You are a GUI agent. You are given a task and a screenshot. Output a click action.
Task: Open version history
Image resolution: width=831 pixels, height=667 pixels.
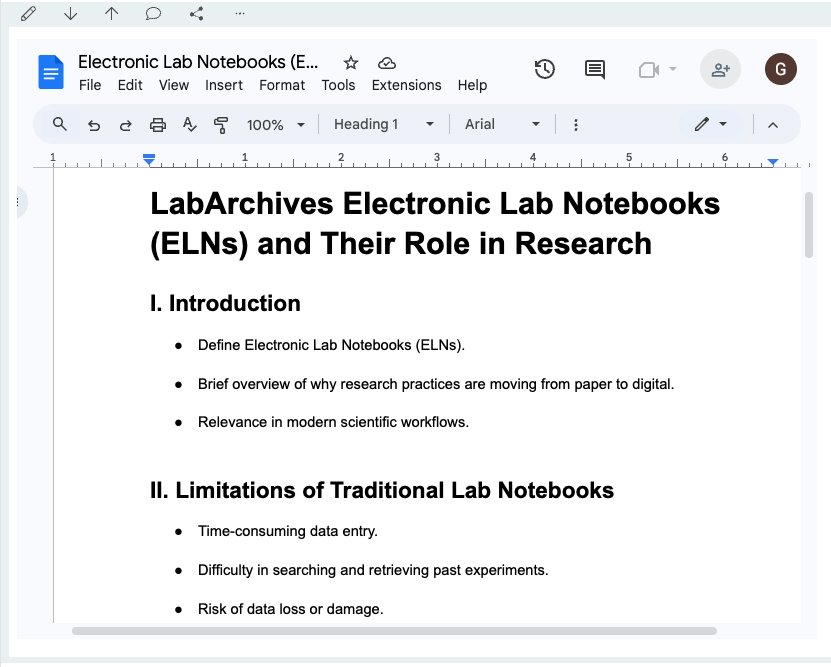544,69
